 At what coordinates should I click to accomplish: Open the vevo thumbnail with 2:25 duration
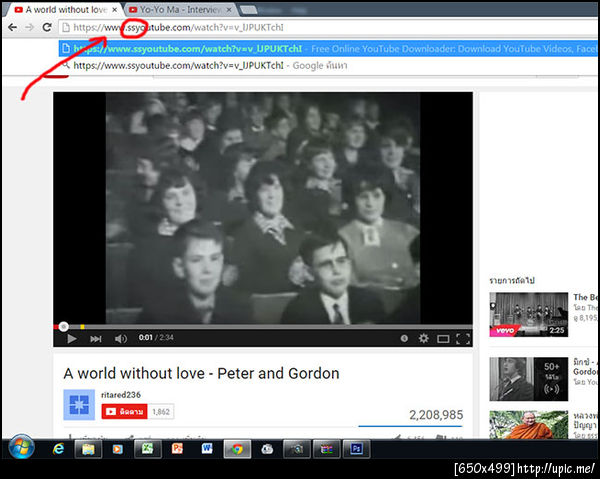[x=528, y=314]
